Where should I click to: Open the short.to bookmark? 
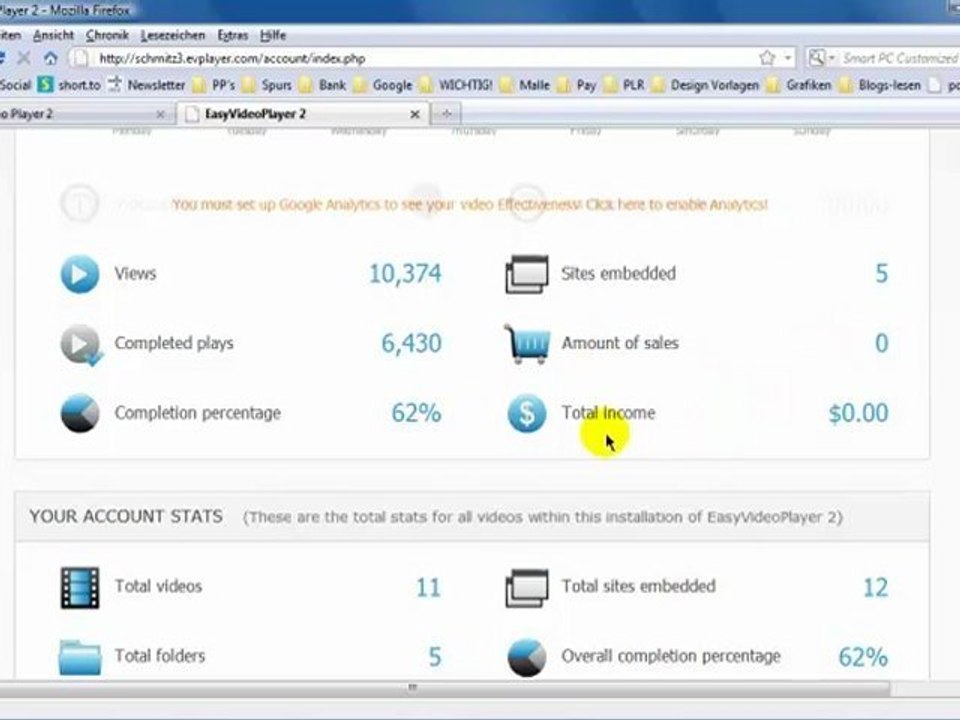[x=69, y=85]
